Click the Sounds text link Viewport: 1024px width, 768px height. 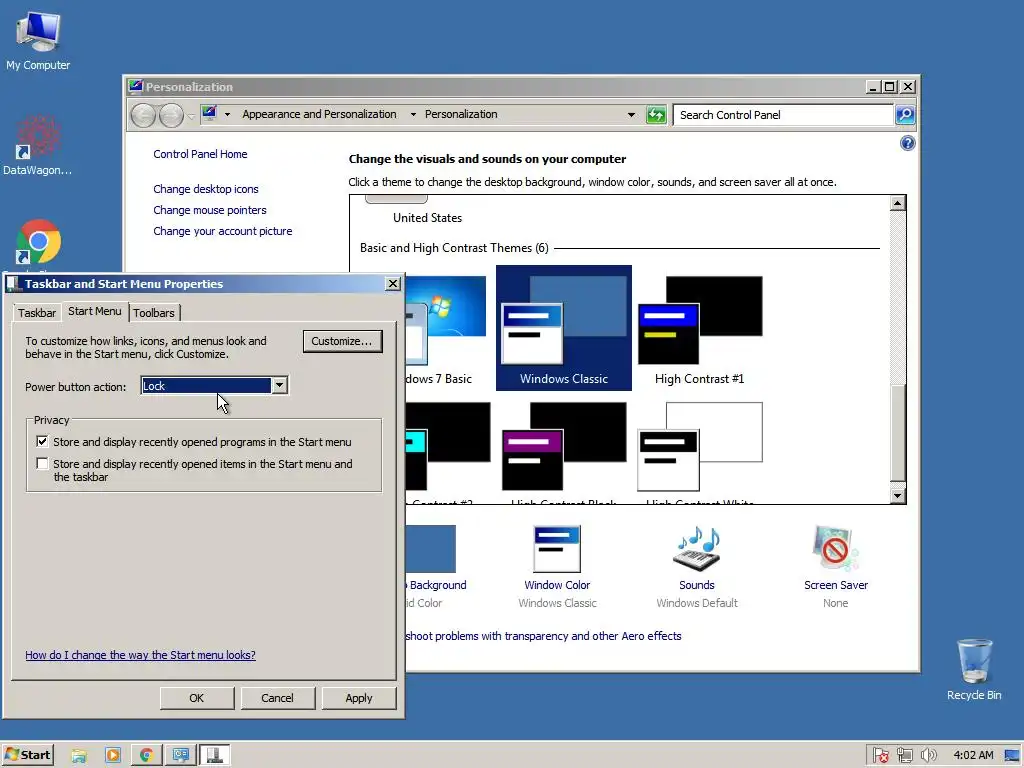click(697, 585)
